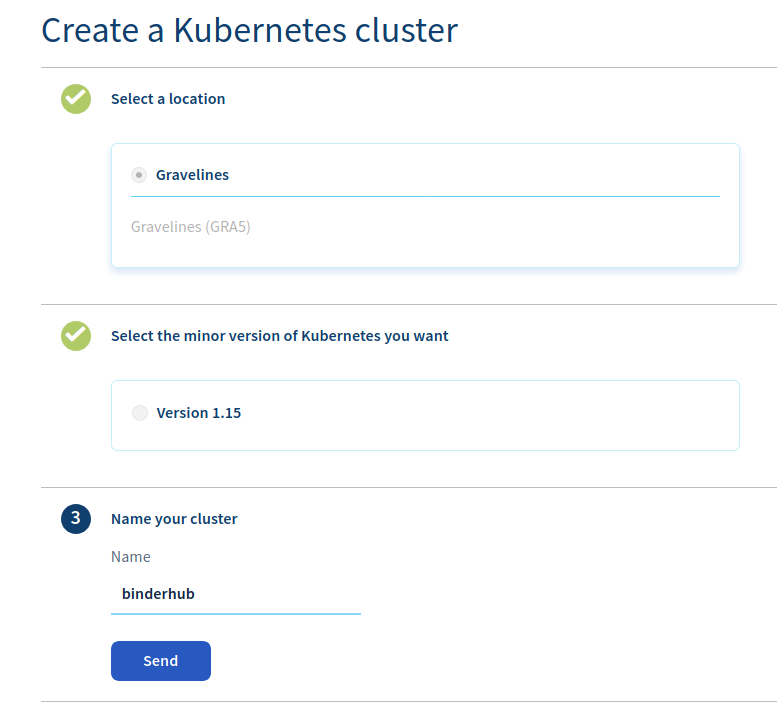Select the Gravelines location radio button
The image size is (777, 723).
click(x=139, y=175)
